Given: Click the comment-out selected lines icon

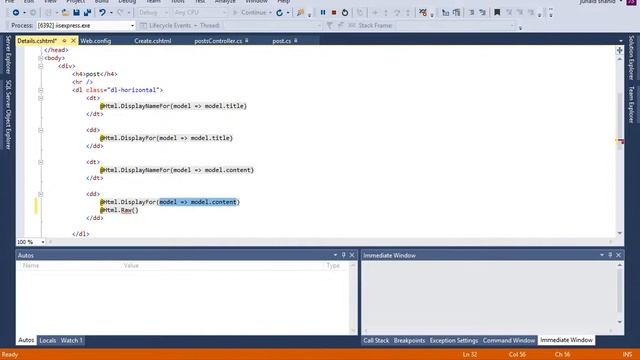Looking at the screenshot, I should [471, 13].
